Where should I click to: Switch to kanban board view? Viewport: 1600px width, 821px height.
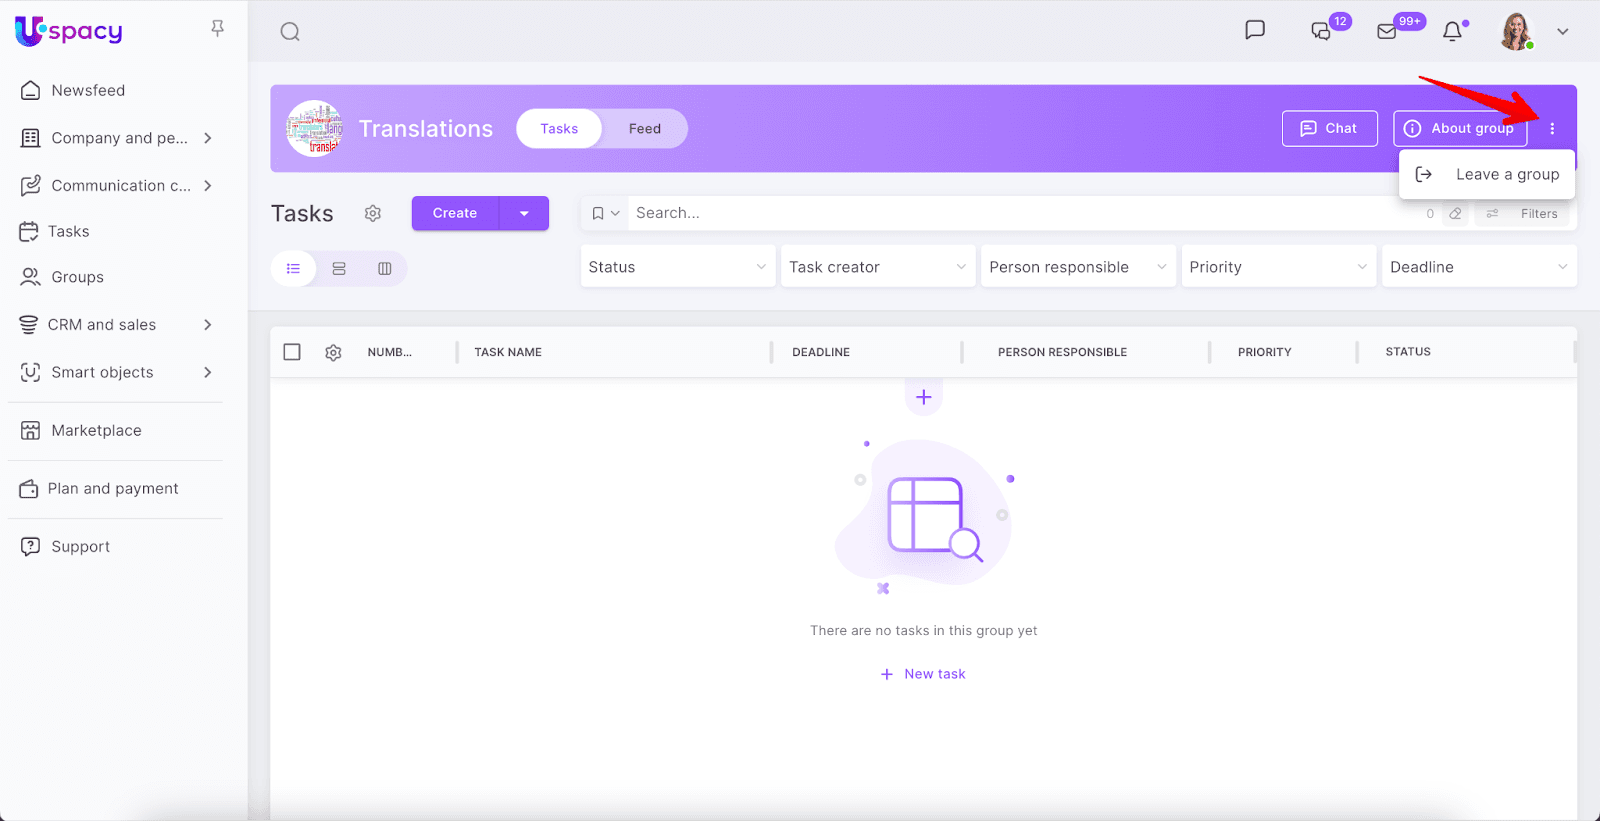click(384, 269)
